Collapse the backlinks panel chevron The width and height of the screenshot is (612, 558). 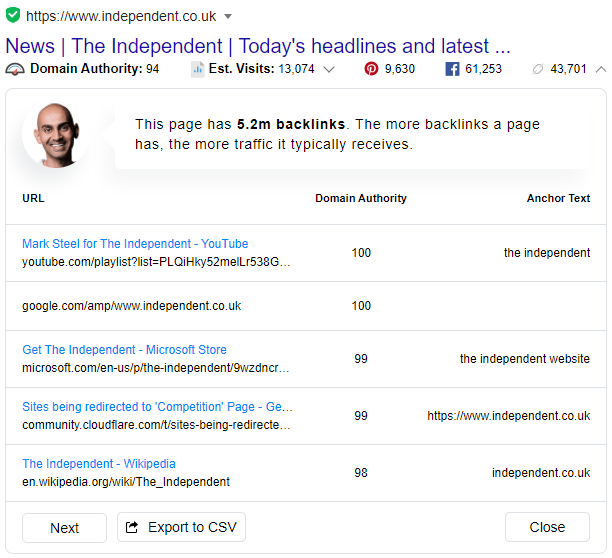point(601,69)
